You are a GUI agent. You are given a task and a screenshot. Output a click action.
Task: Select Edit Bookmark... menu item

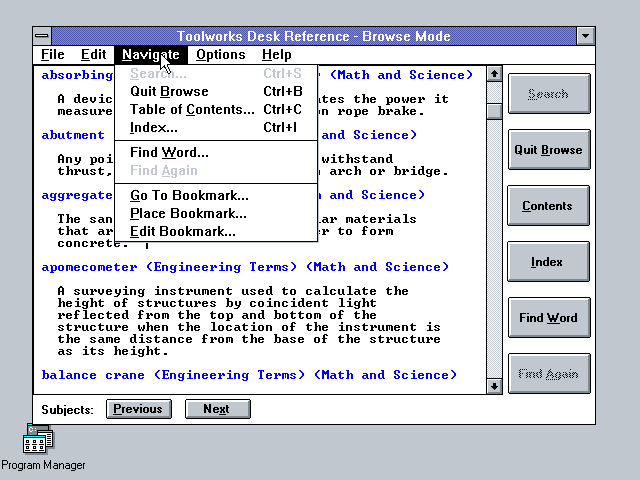(216, 231)
